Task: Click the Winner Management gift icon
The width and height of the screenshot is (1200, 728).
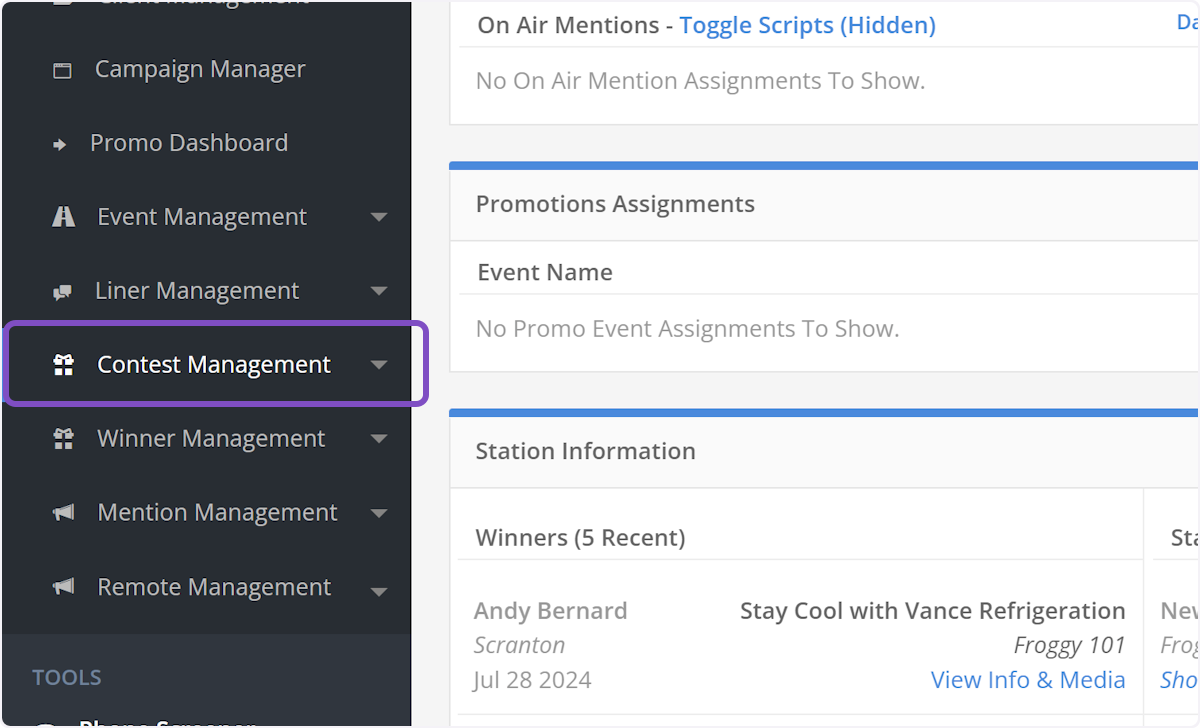Action: coord(63,438)
